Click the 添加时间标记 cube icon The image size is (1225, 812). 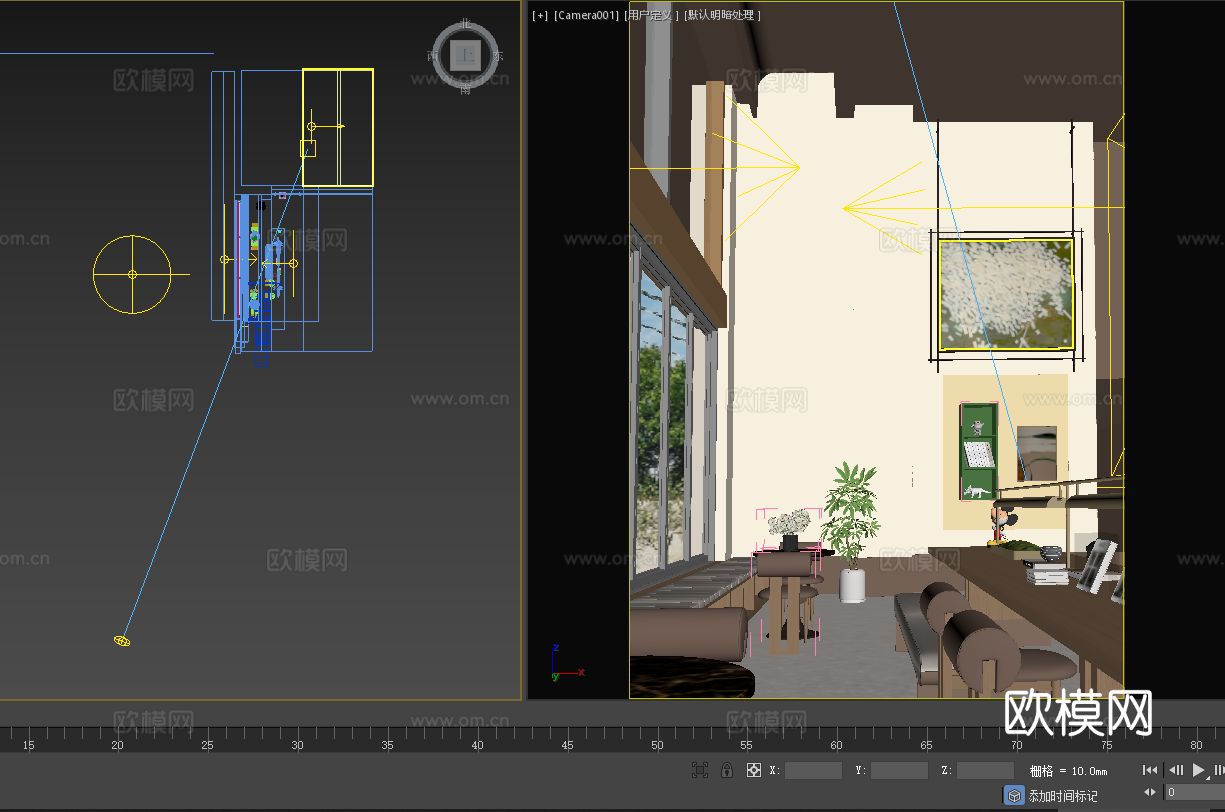1014,794
